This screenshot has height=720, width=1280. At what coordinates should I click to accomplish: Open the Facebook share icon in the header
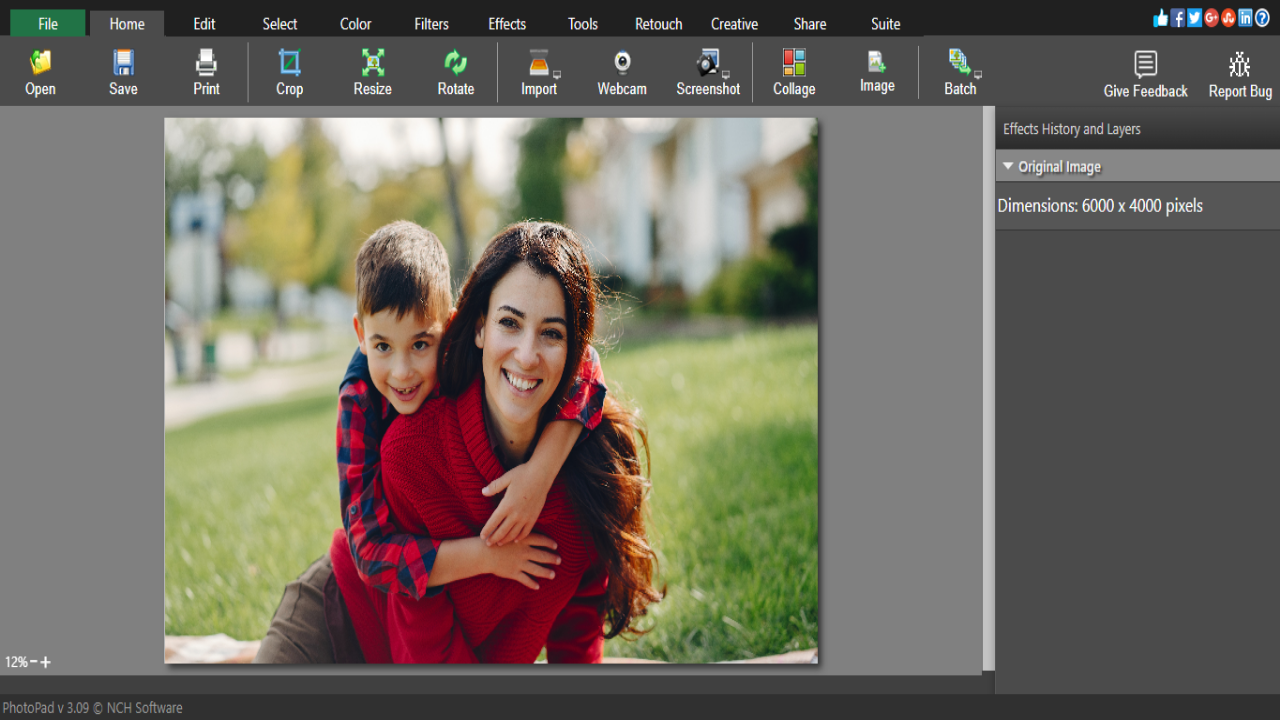(1177, 17)
